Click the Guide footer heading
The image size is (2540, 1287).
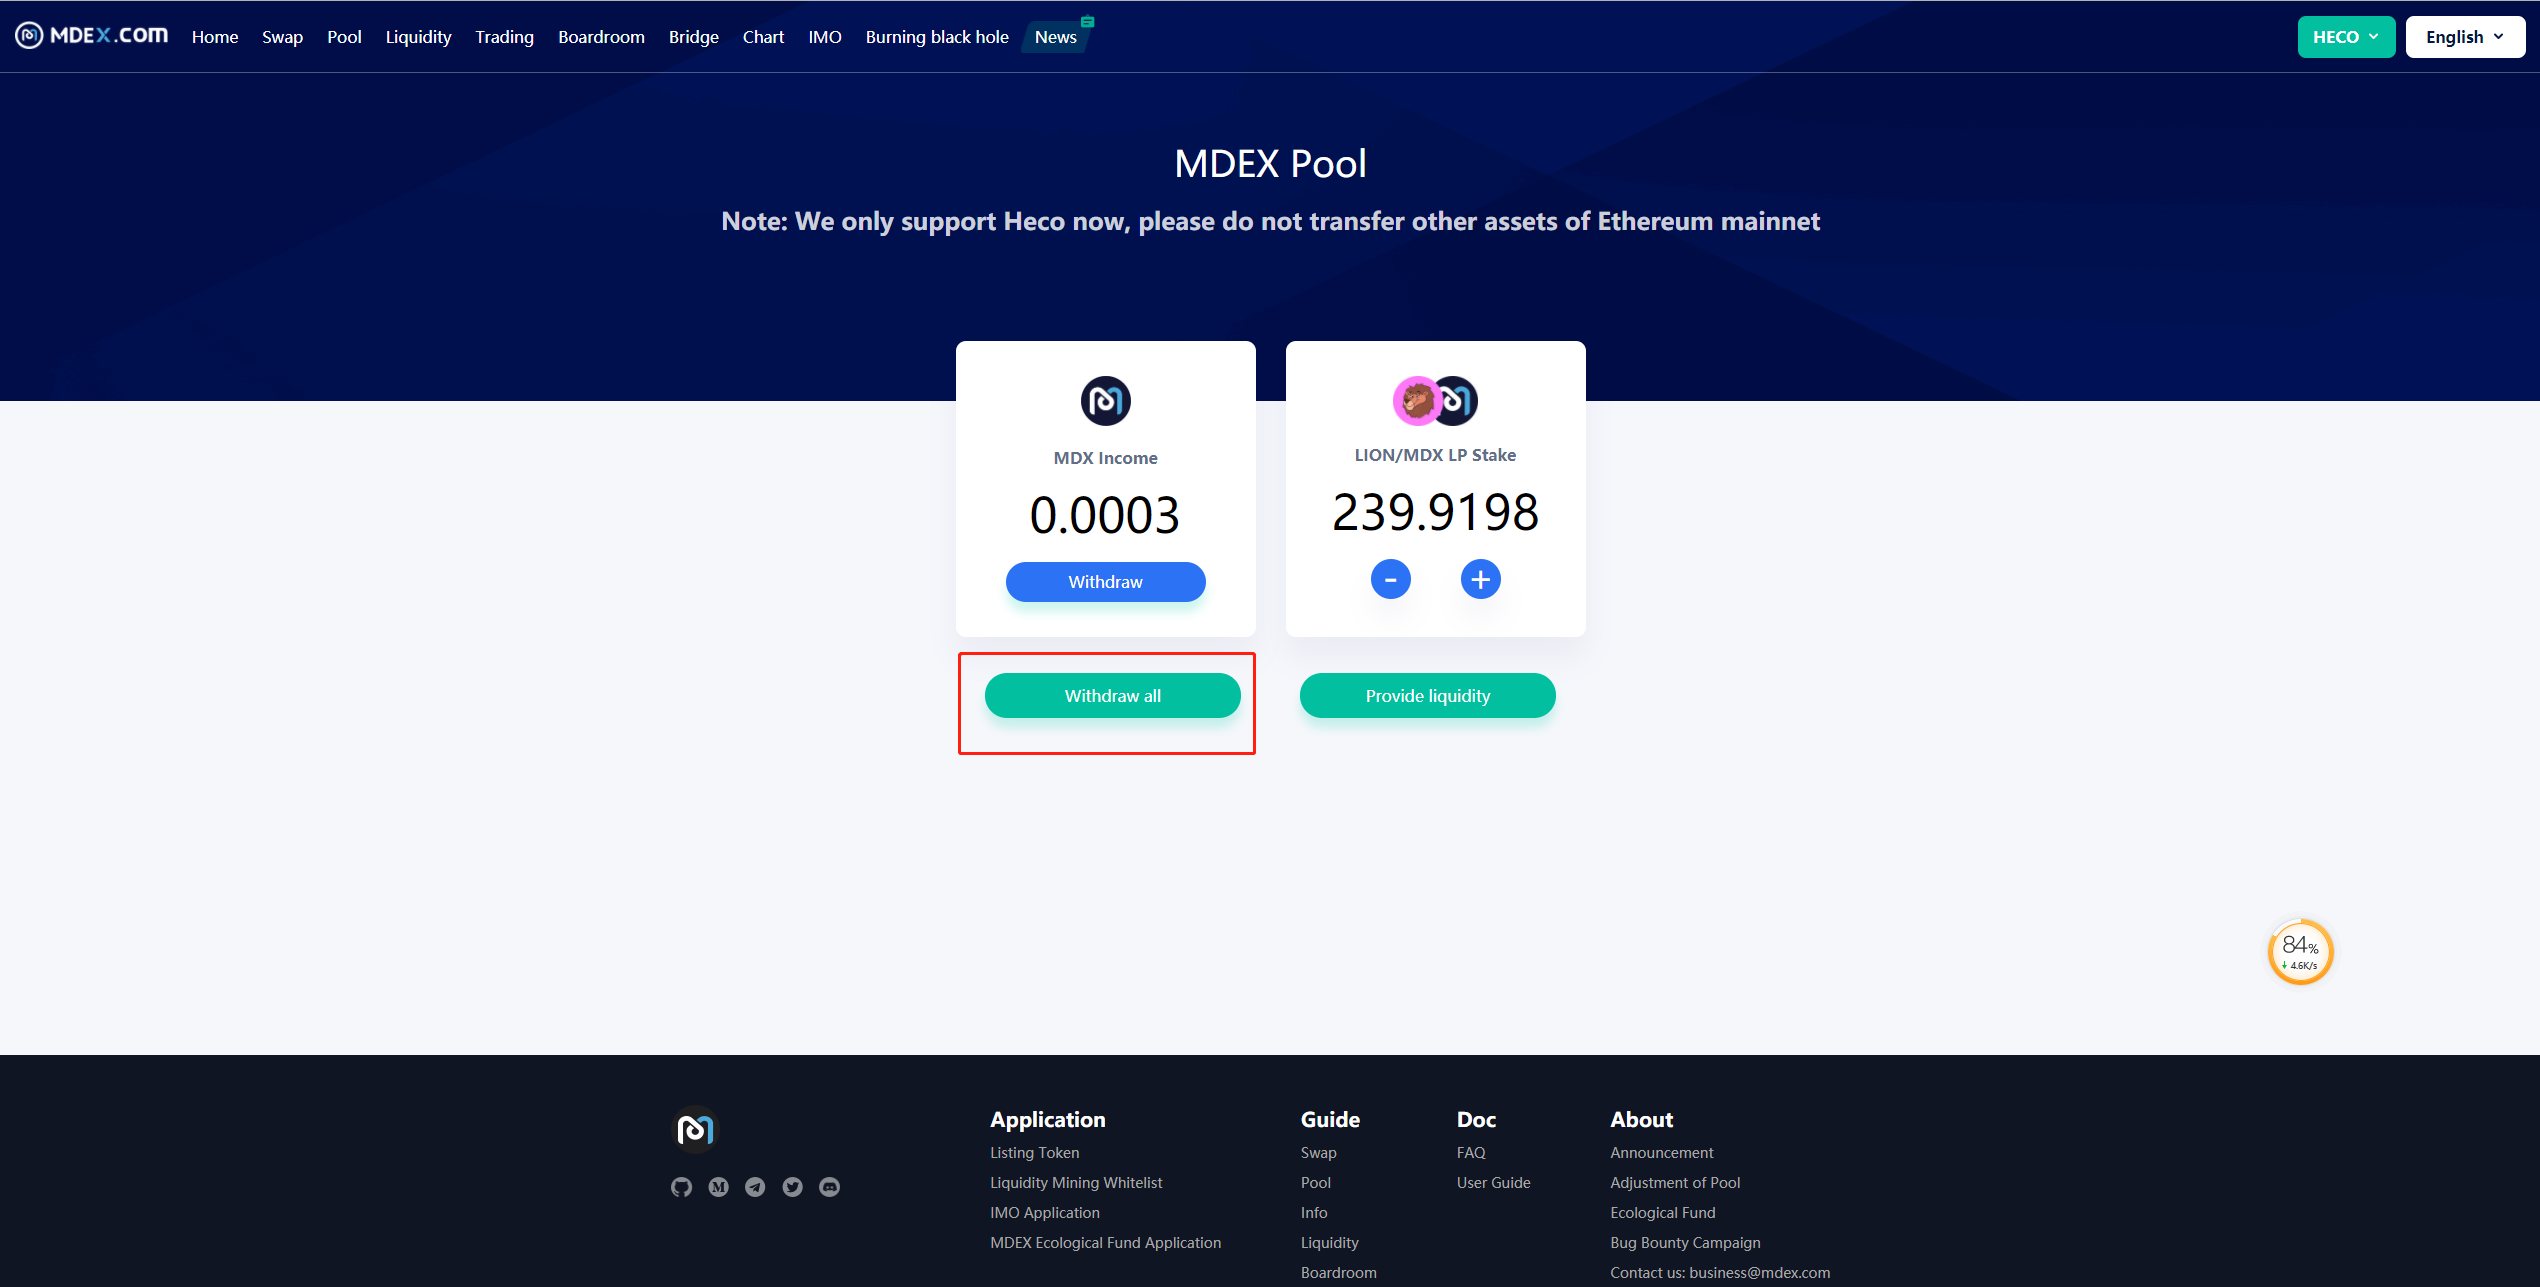1330,1120
